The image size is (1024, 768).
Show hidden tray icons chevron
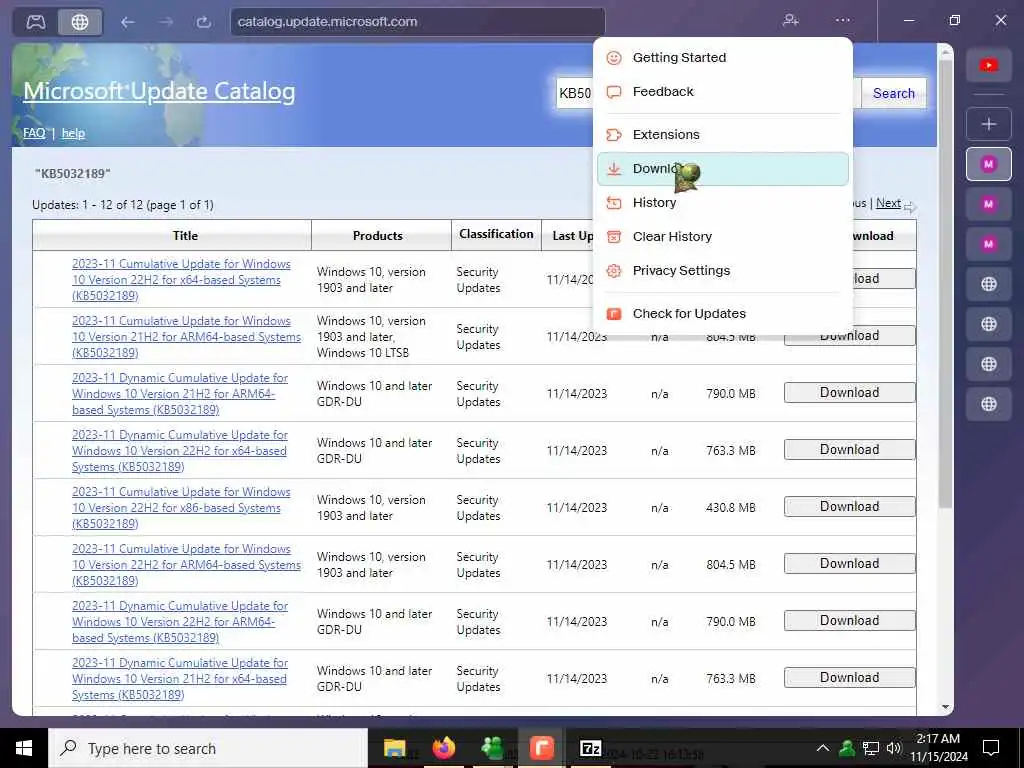click(823, 748)
